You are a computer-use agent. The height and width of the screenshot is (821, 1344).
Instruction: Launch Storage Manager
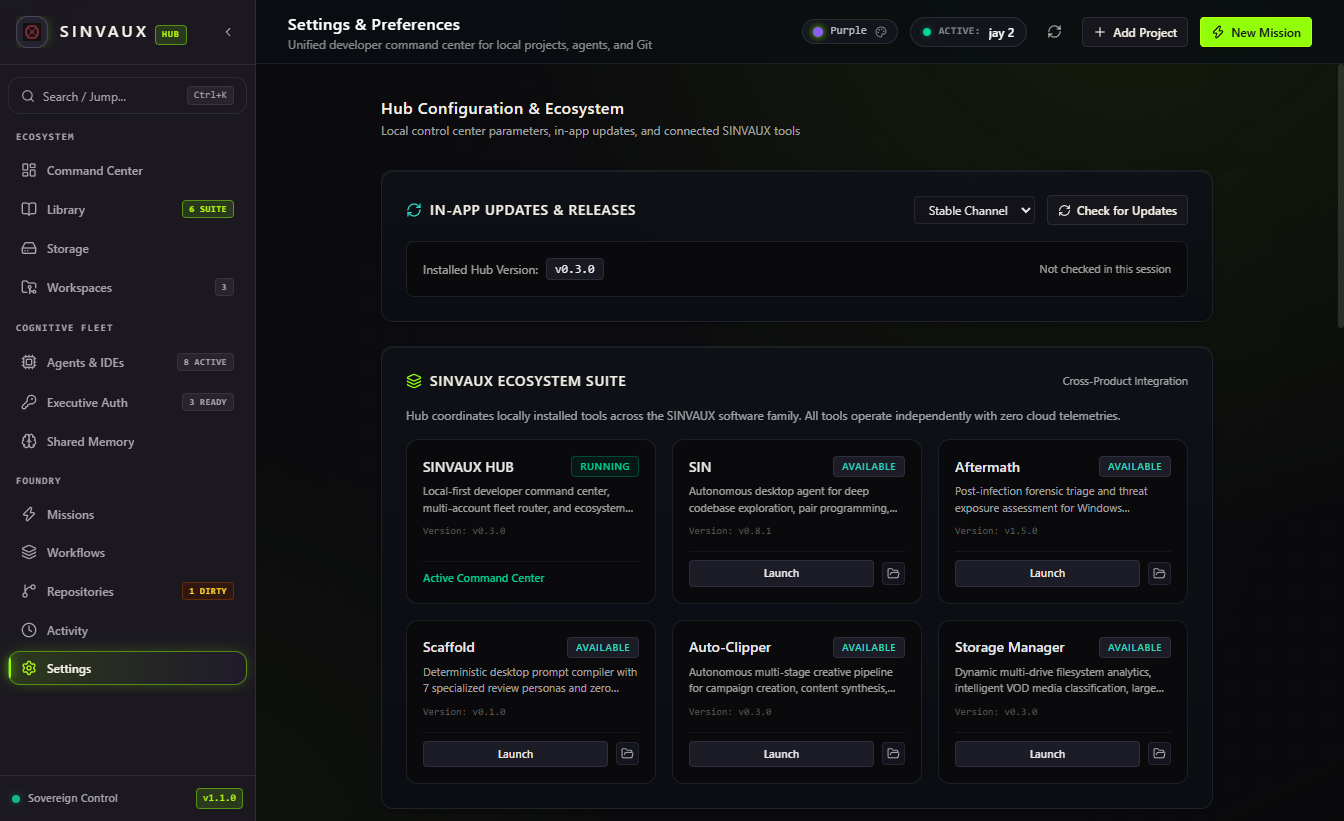(1047, 754)
